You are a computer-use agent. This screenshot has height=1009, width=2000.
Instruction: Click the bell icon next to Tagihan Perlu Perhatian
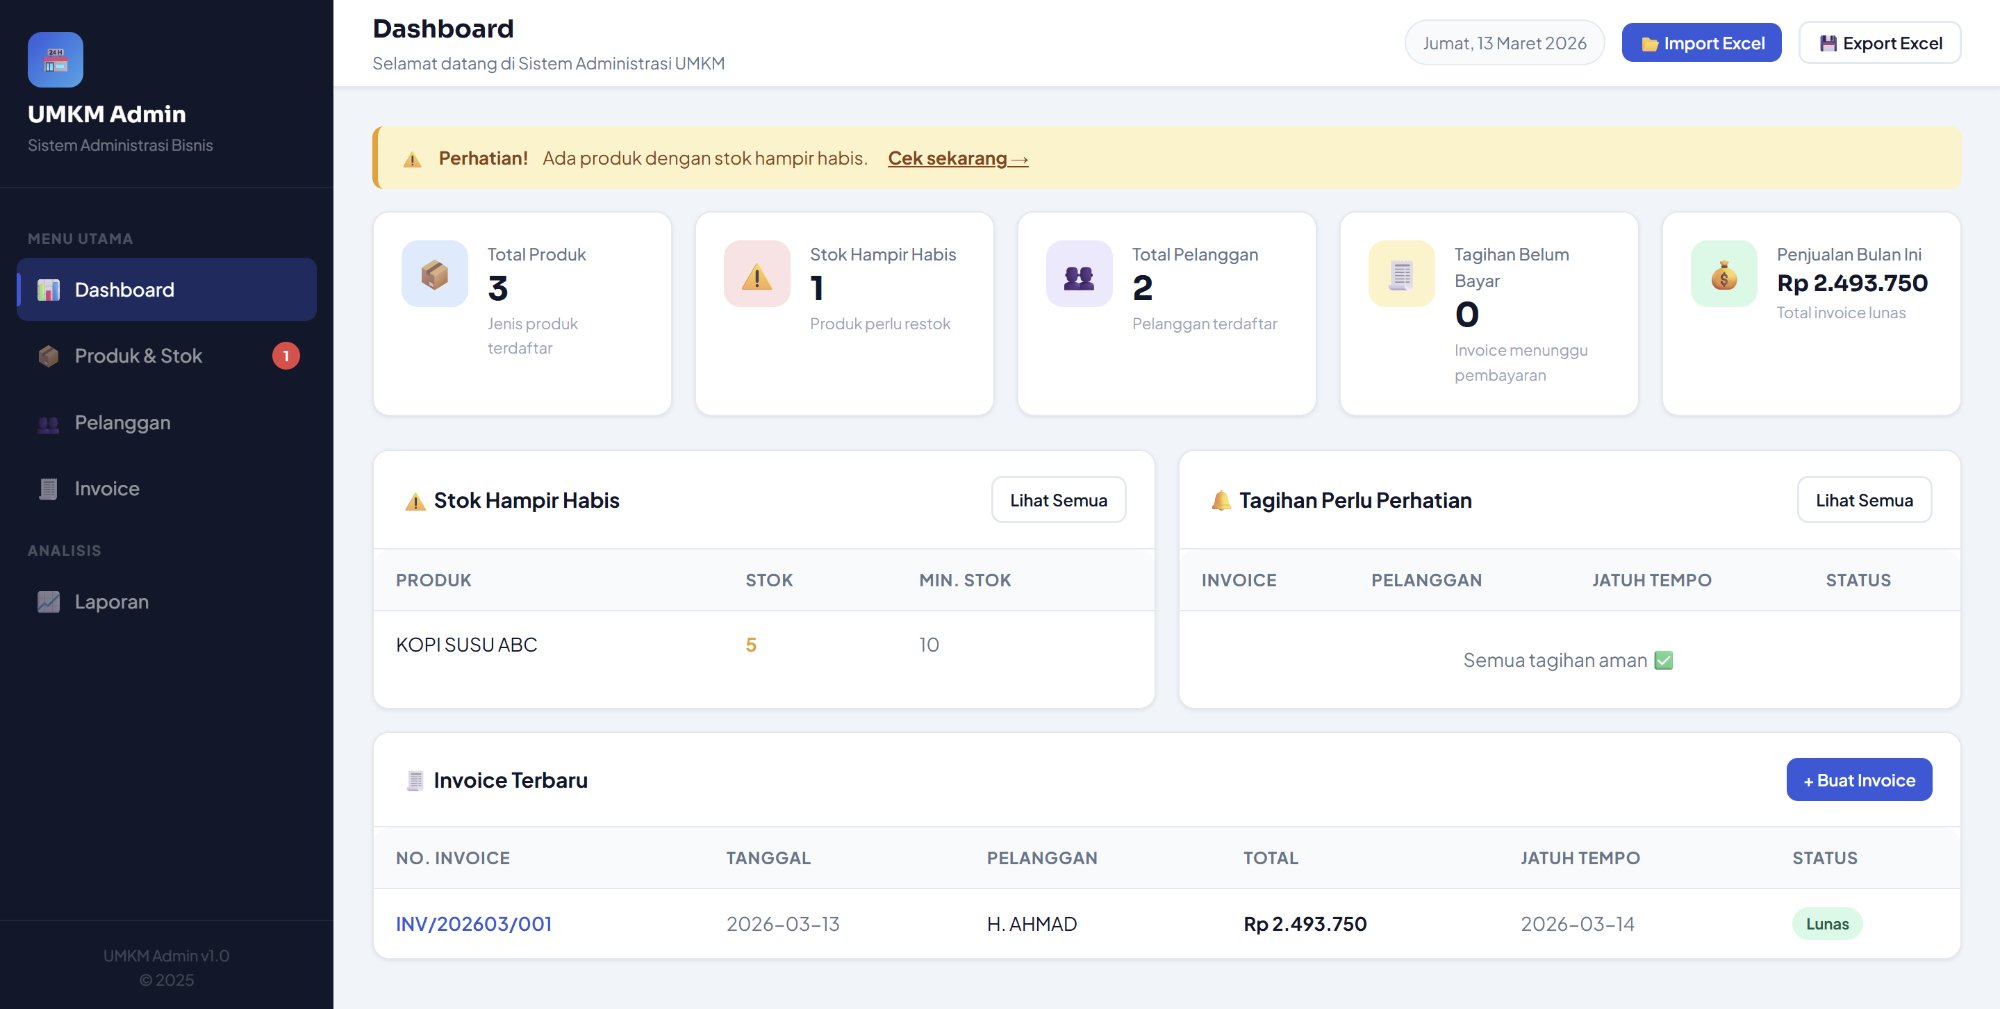1219,500
